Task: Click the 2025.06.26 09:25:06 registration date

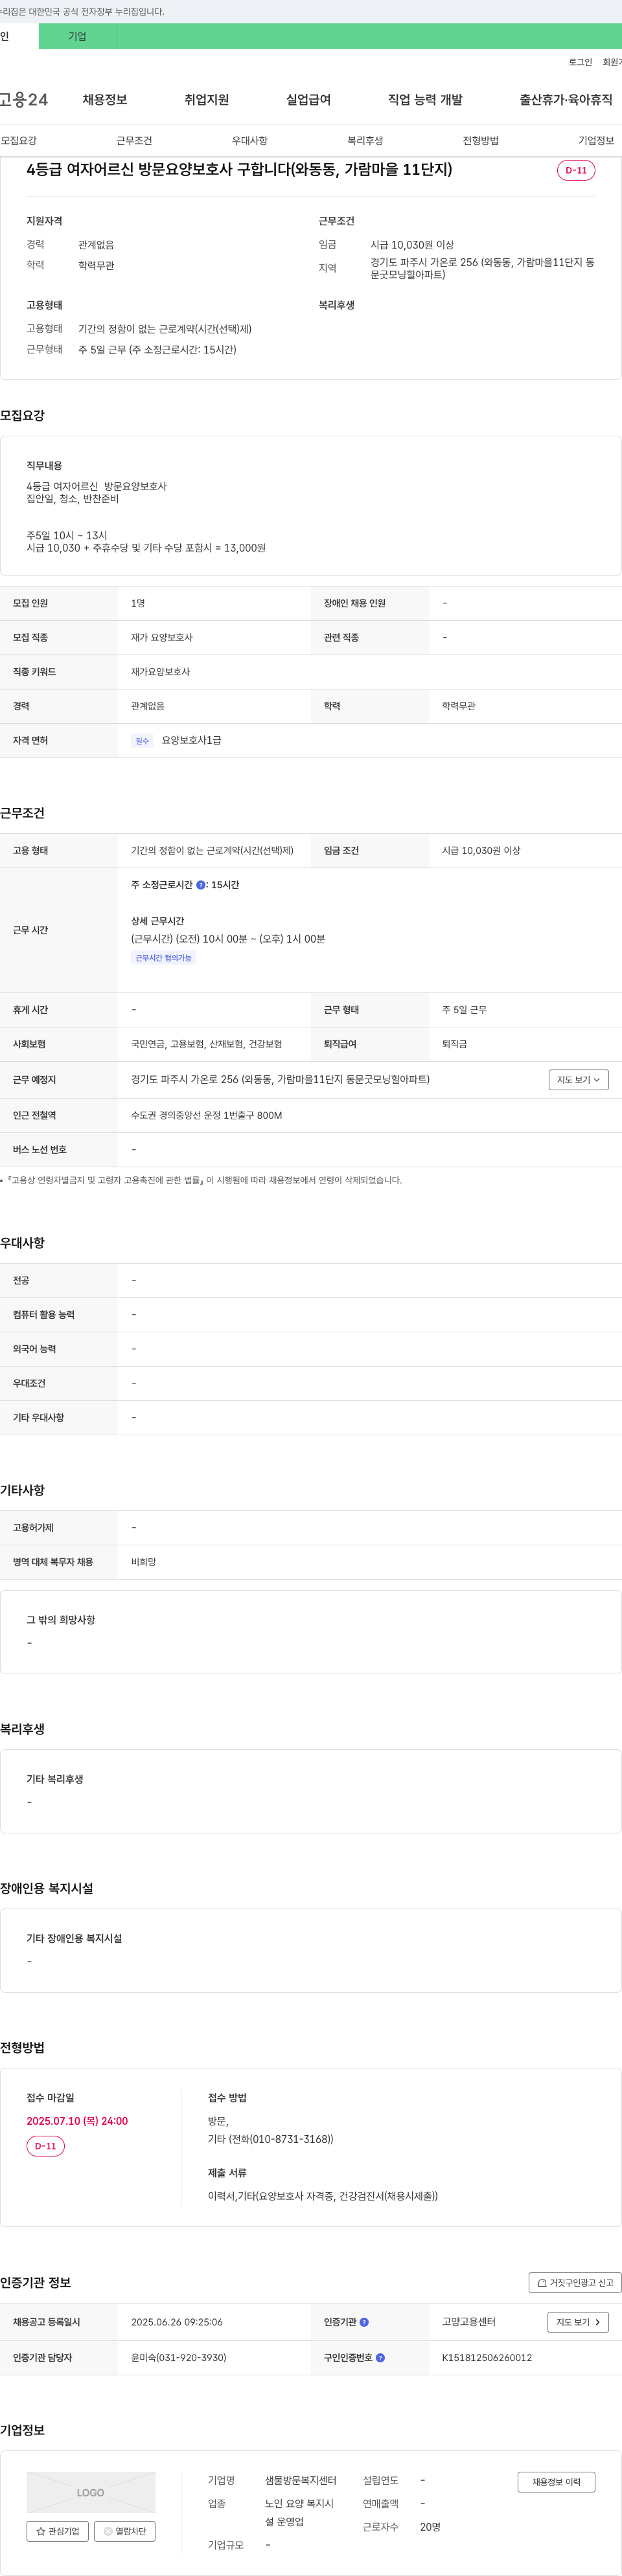Action: click(x=177, y=2322)
